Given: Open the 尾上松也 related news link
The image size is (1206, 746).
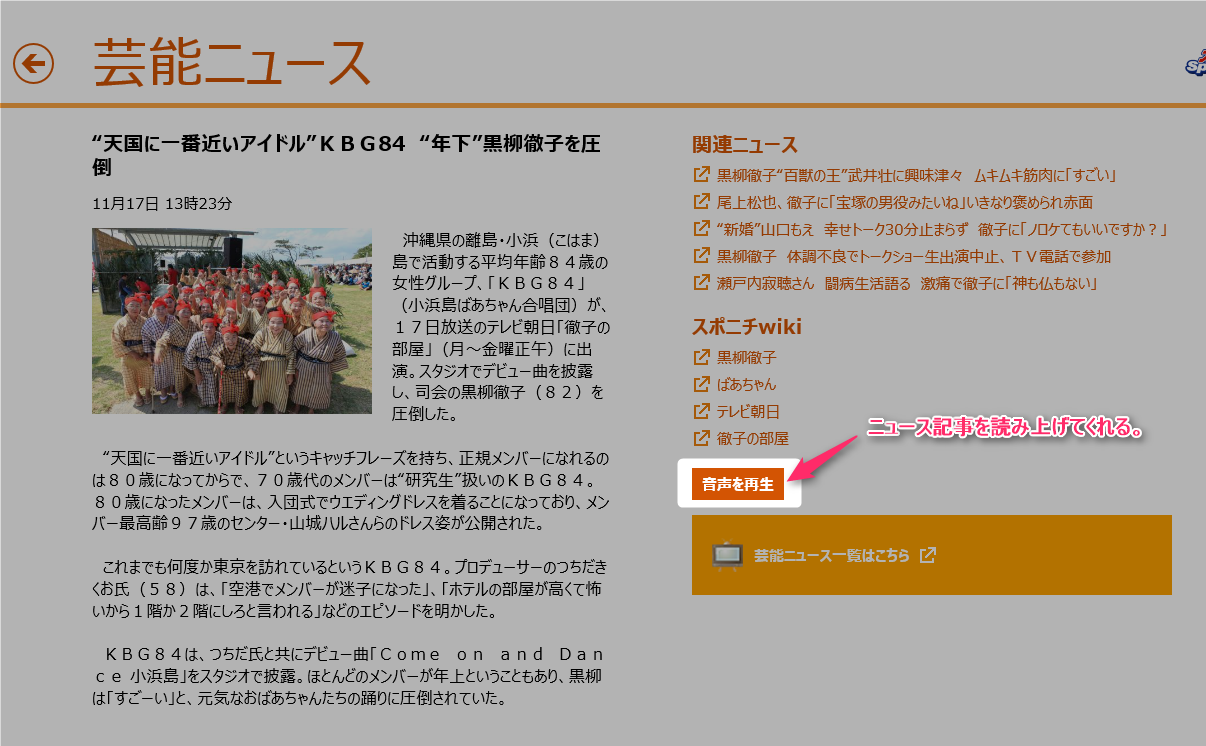Looking at the screenshot, I should click(905, 203).
